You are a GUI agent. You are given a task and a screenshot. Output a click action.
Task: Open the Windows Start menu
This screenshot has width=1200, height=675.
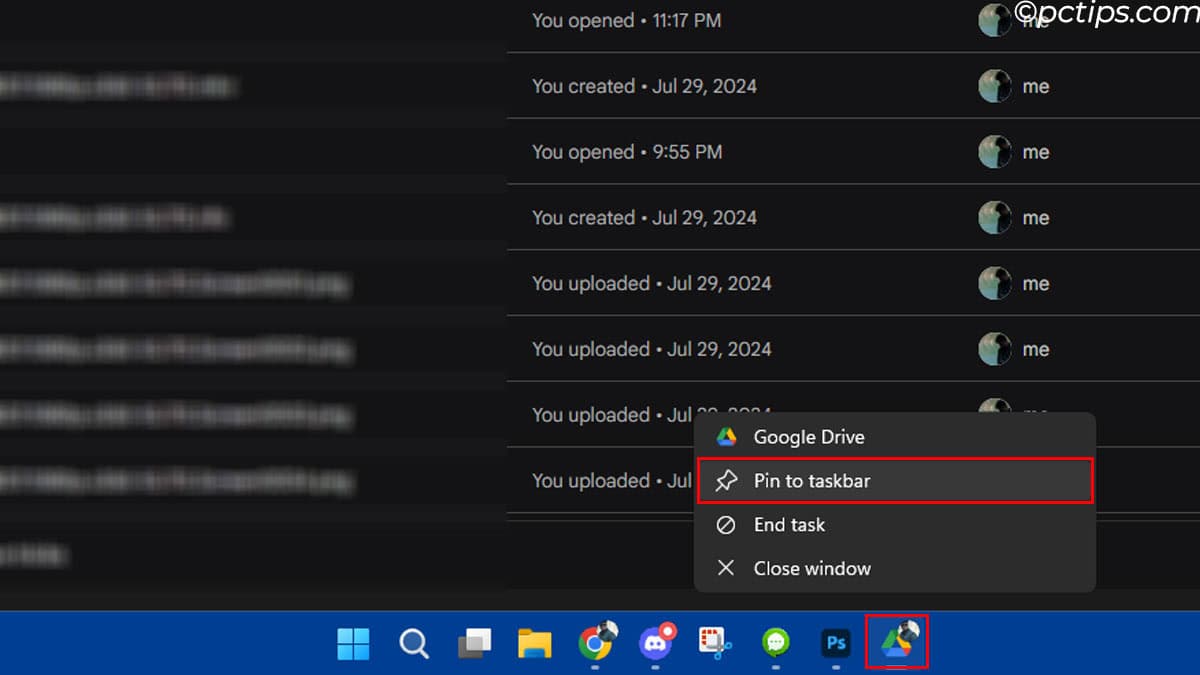click(353, 643)
